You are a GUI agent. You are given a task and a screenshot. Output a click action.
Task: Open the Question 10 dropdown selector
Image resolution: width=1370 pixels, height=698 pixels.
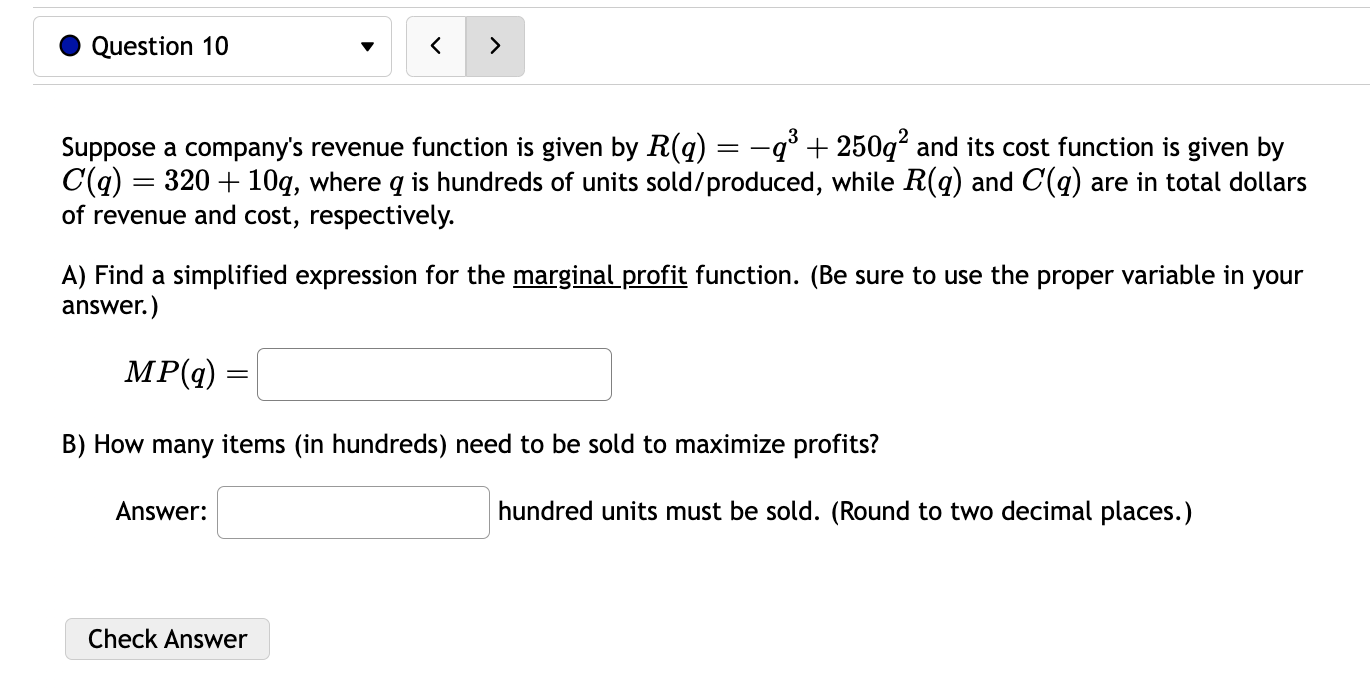click(211, 46)
